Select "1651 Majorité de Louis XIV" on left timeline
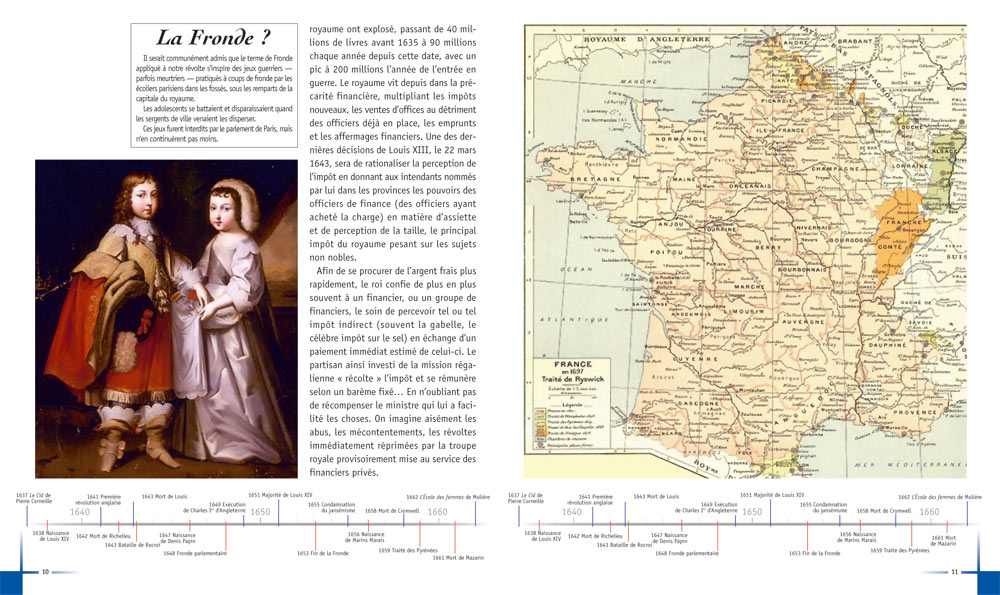 (x=280, y=495)
